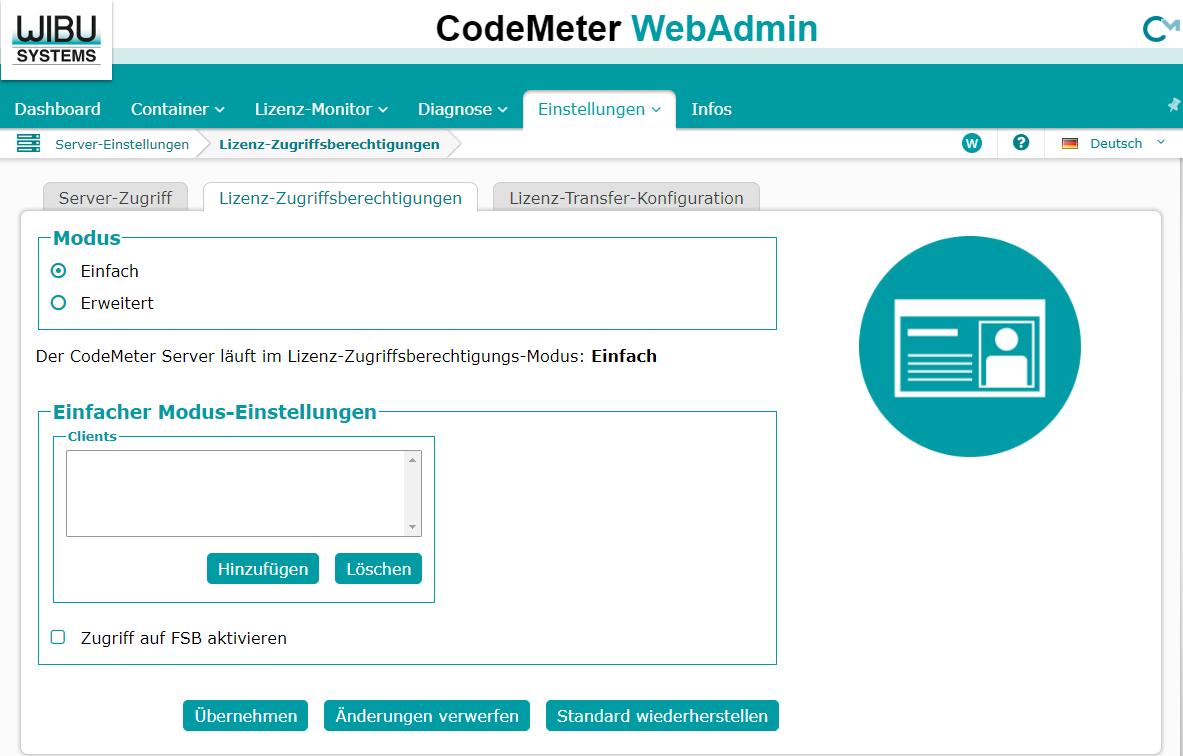Click the large ID card illustration
The height and width of the screenshot is (756, 1183).
click(x=969, y=346)
